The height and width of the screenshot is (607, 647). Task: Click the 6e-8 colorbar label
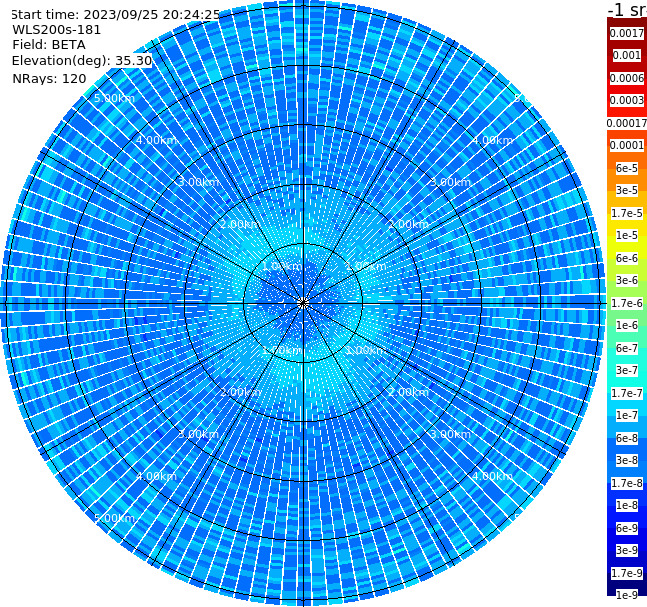(627, 438)
